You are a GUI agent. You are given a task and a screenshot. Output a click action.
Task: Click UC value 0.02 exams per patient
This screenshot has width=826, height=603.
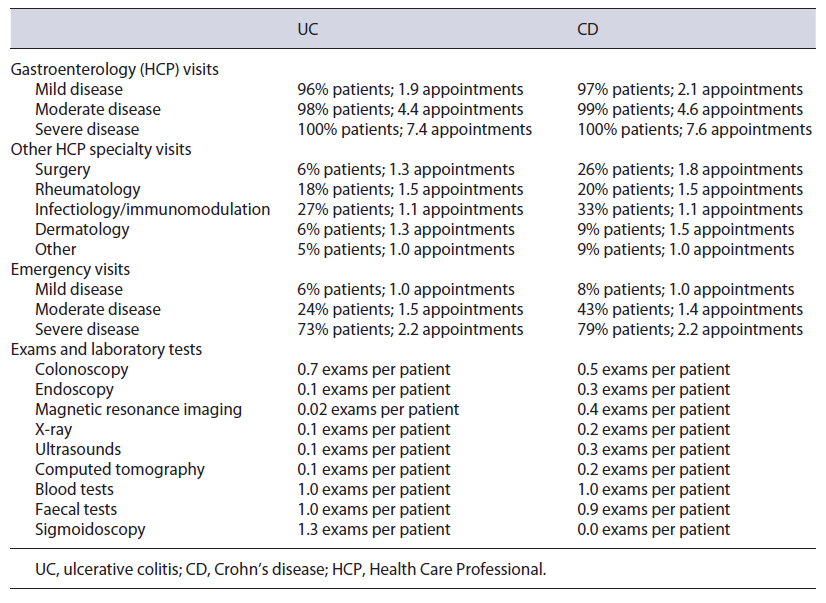click(378, 410)
